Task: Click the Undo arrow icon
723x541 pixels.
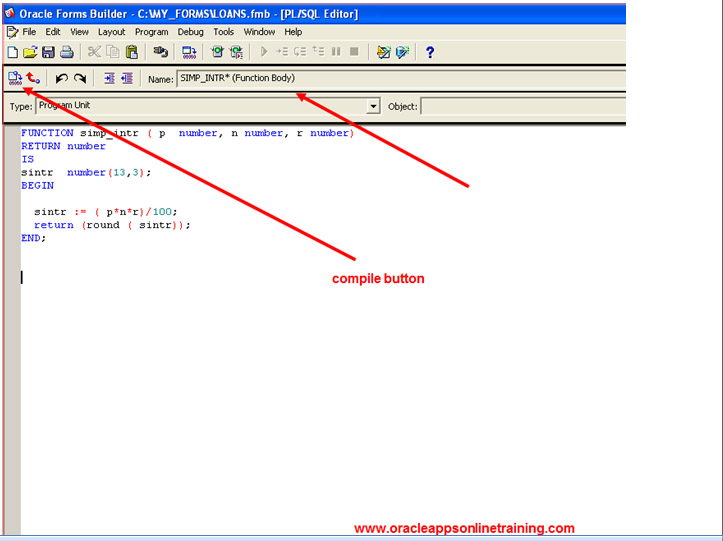Action: [61, 78]
